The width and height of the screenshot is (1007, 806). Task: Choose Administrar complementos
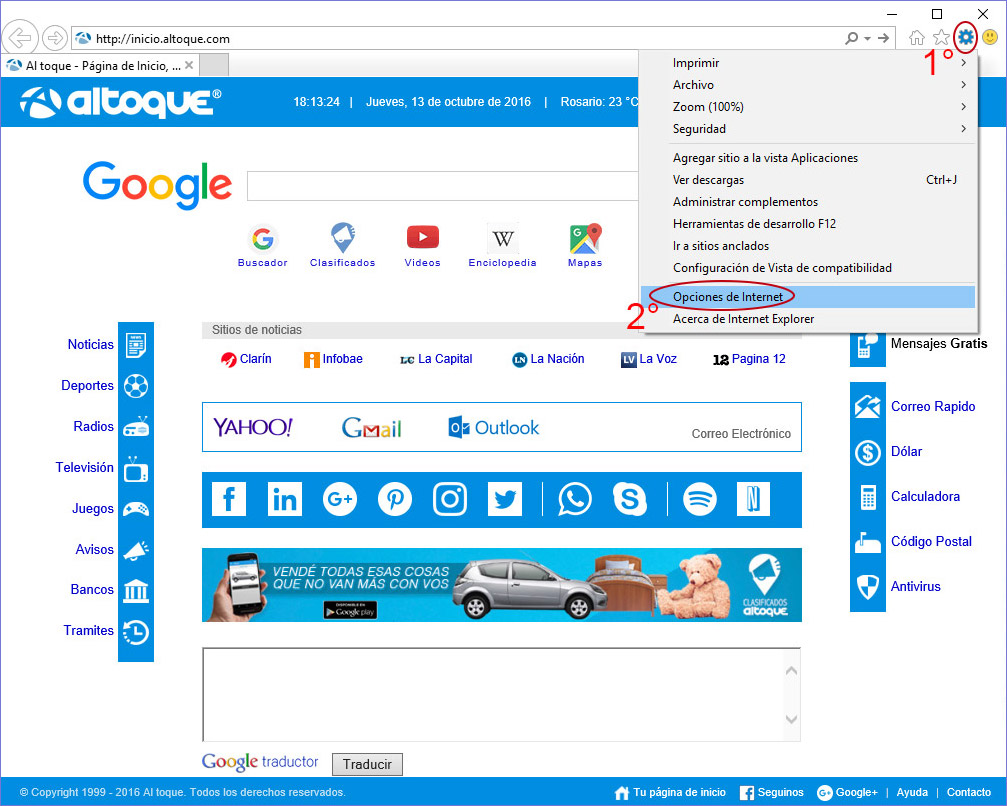click(x=808, y=202)
